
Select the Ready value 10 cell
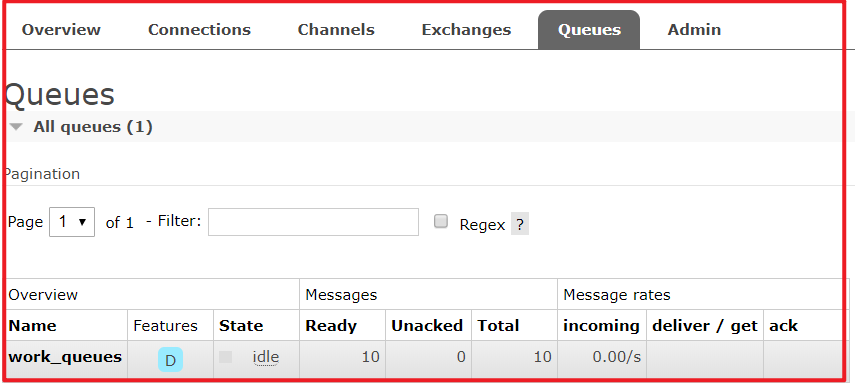342,360
